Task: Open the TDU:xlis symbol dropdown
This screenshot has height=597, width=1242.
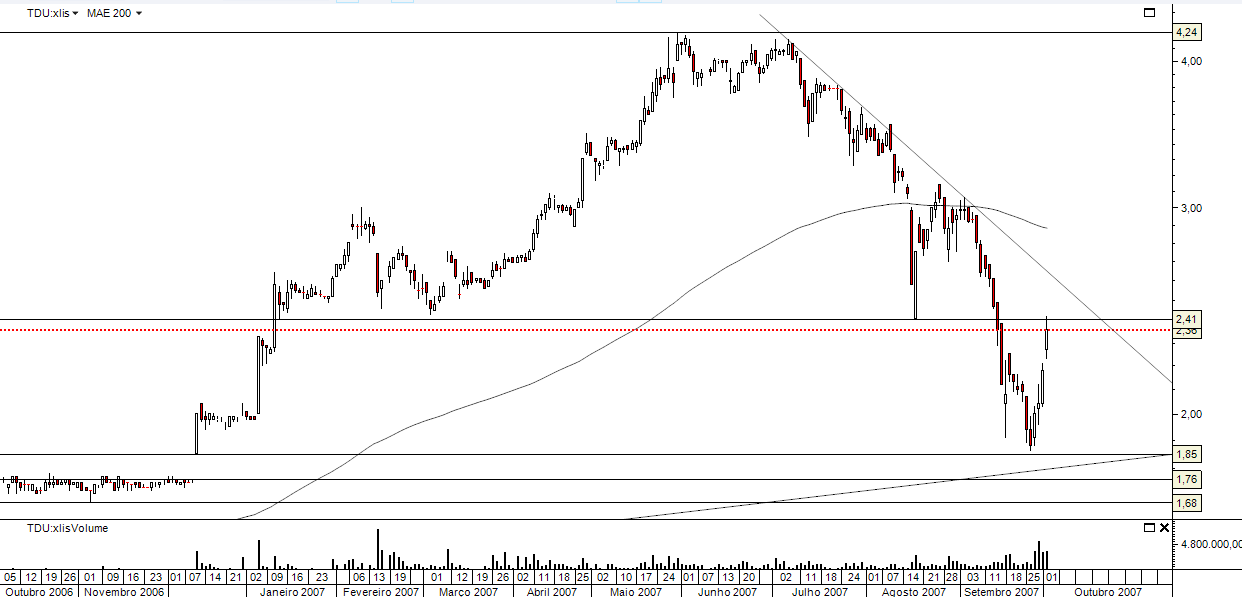Action: (x=54, y=13)
